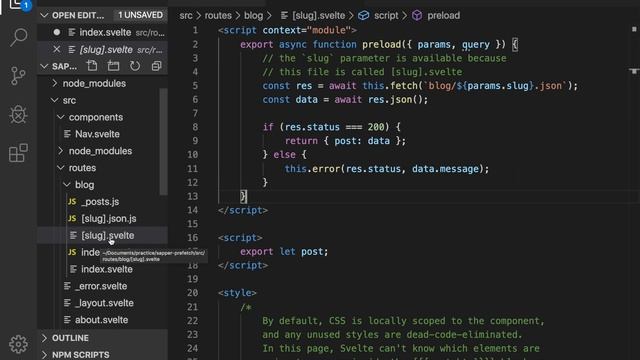Open _layout.svelte file
The image size is (640, 360).
(x=104, y=303)
